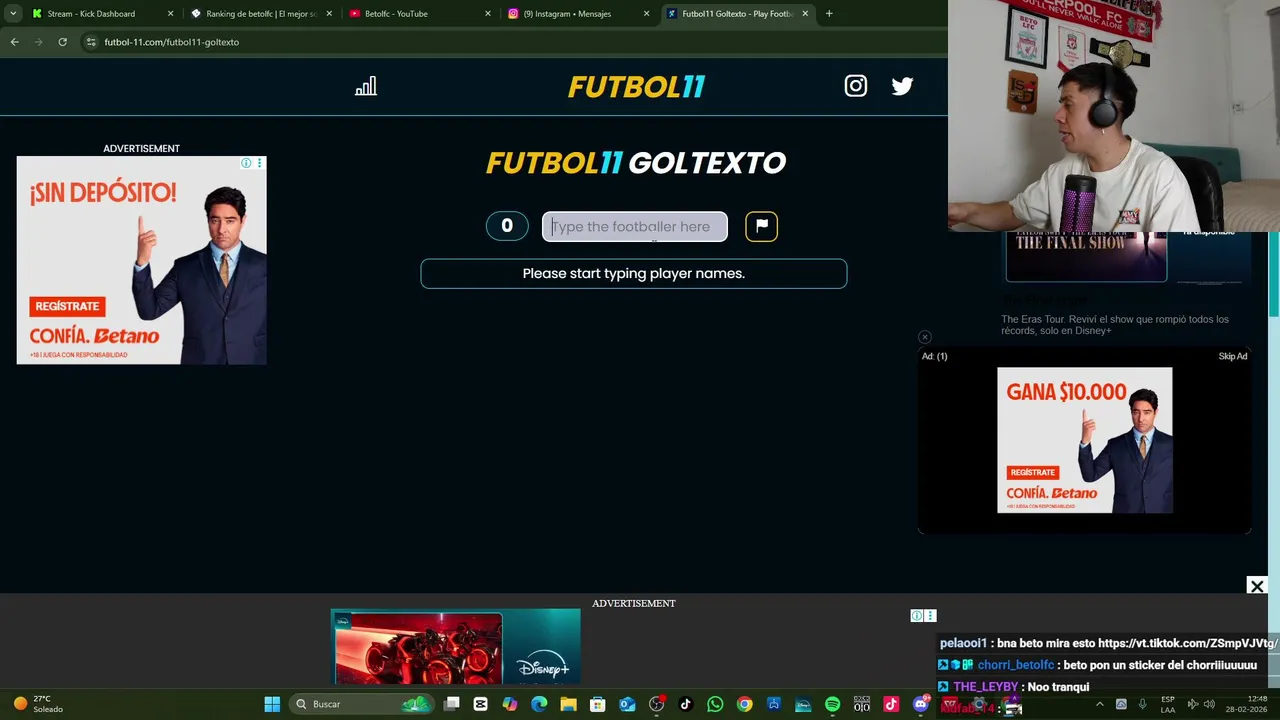Screen dimensions: 1280x720
Task: Select the Futbol11 Goltexto tab
Action: 737,14
